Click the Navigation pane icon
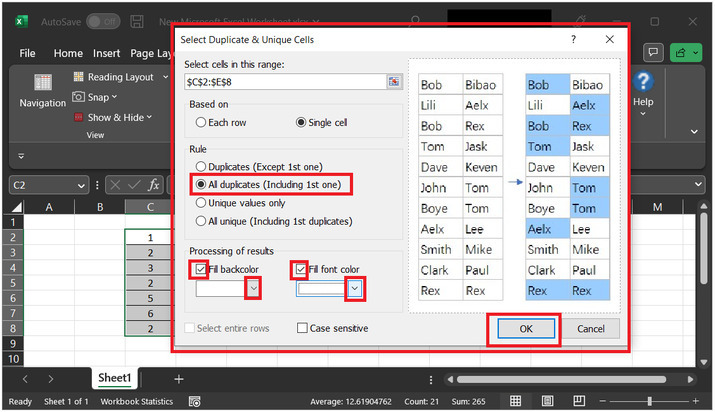Screen dimensions: 715x412 (43, 84)
